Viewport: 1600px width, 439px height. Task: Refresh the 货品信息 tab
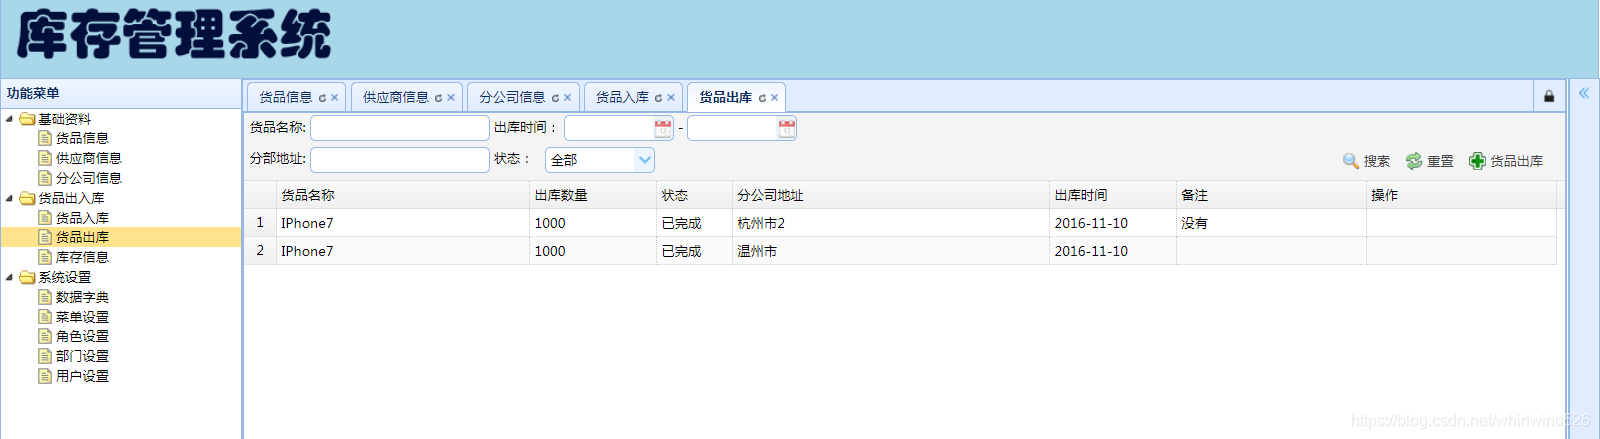pos(322,98)
